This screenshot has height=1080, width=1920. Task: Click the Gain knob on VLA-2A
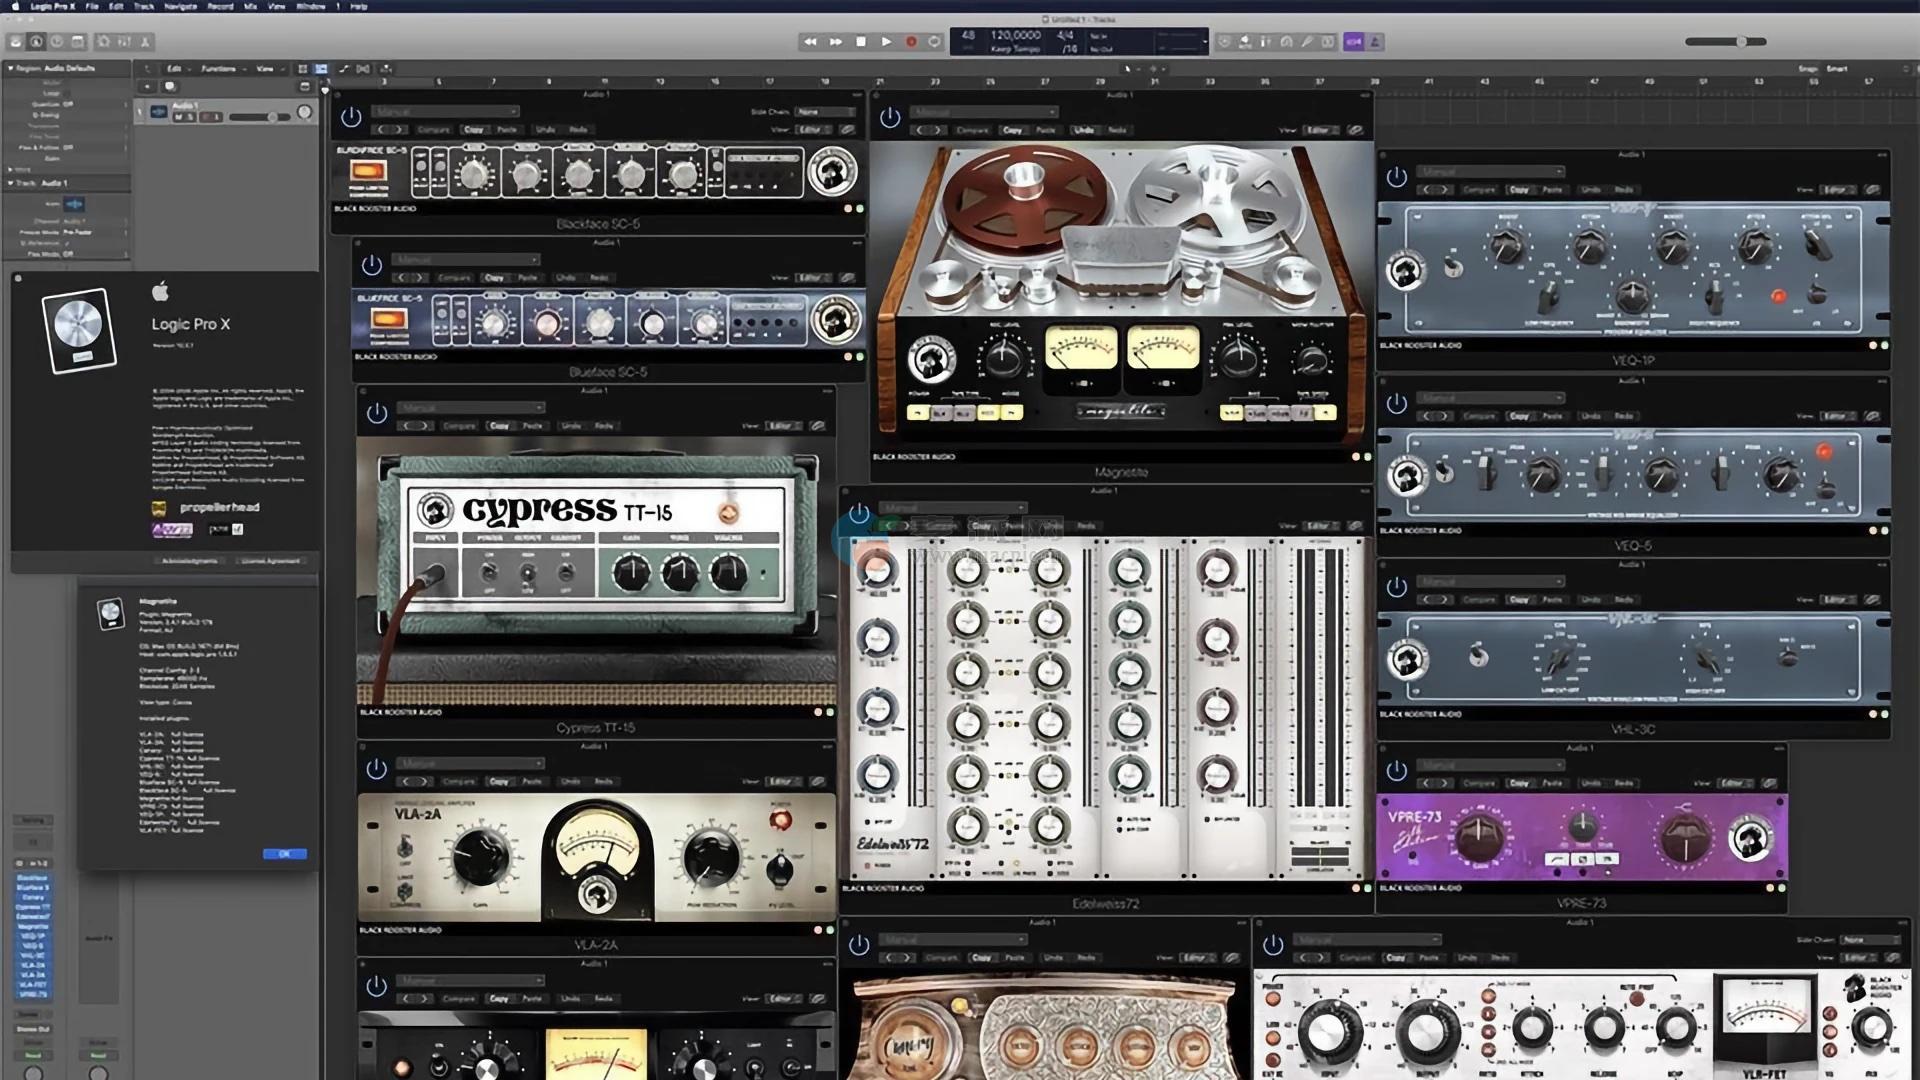tap(479, 857)
